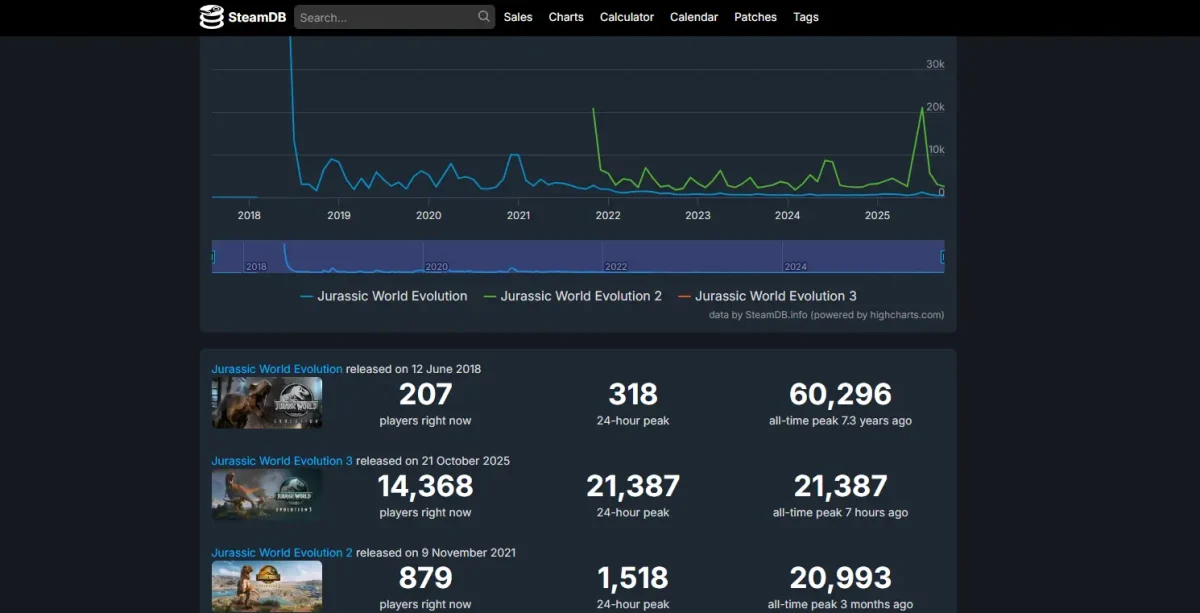Click the Jurassic World Evolution 2 thumbnail
1200x613 pixels.
pyautogui.click(x=267, y=586)
